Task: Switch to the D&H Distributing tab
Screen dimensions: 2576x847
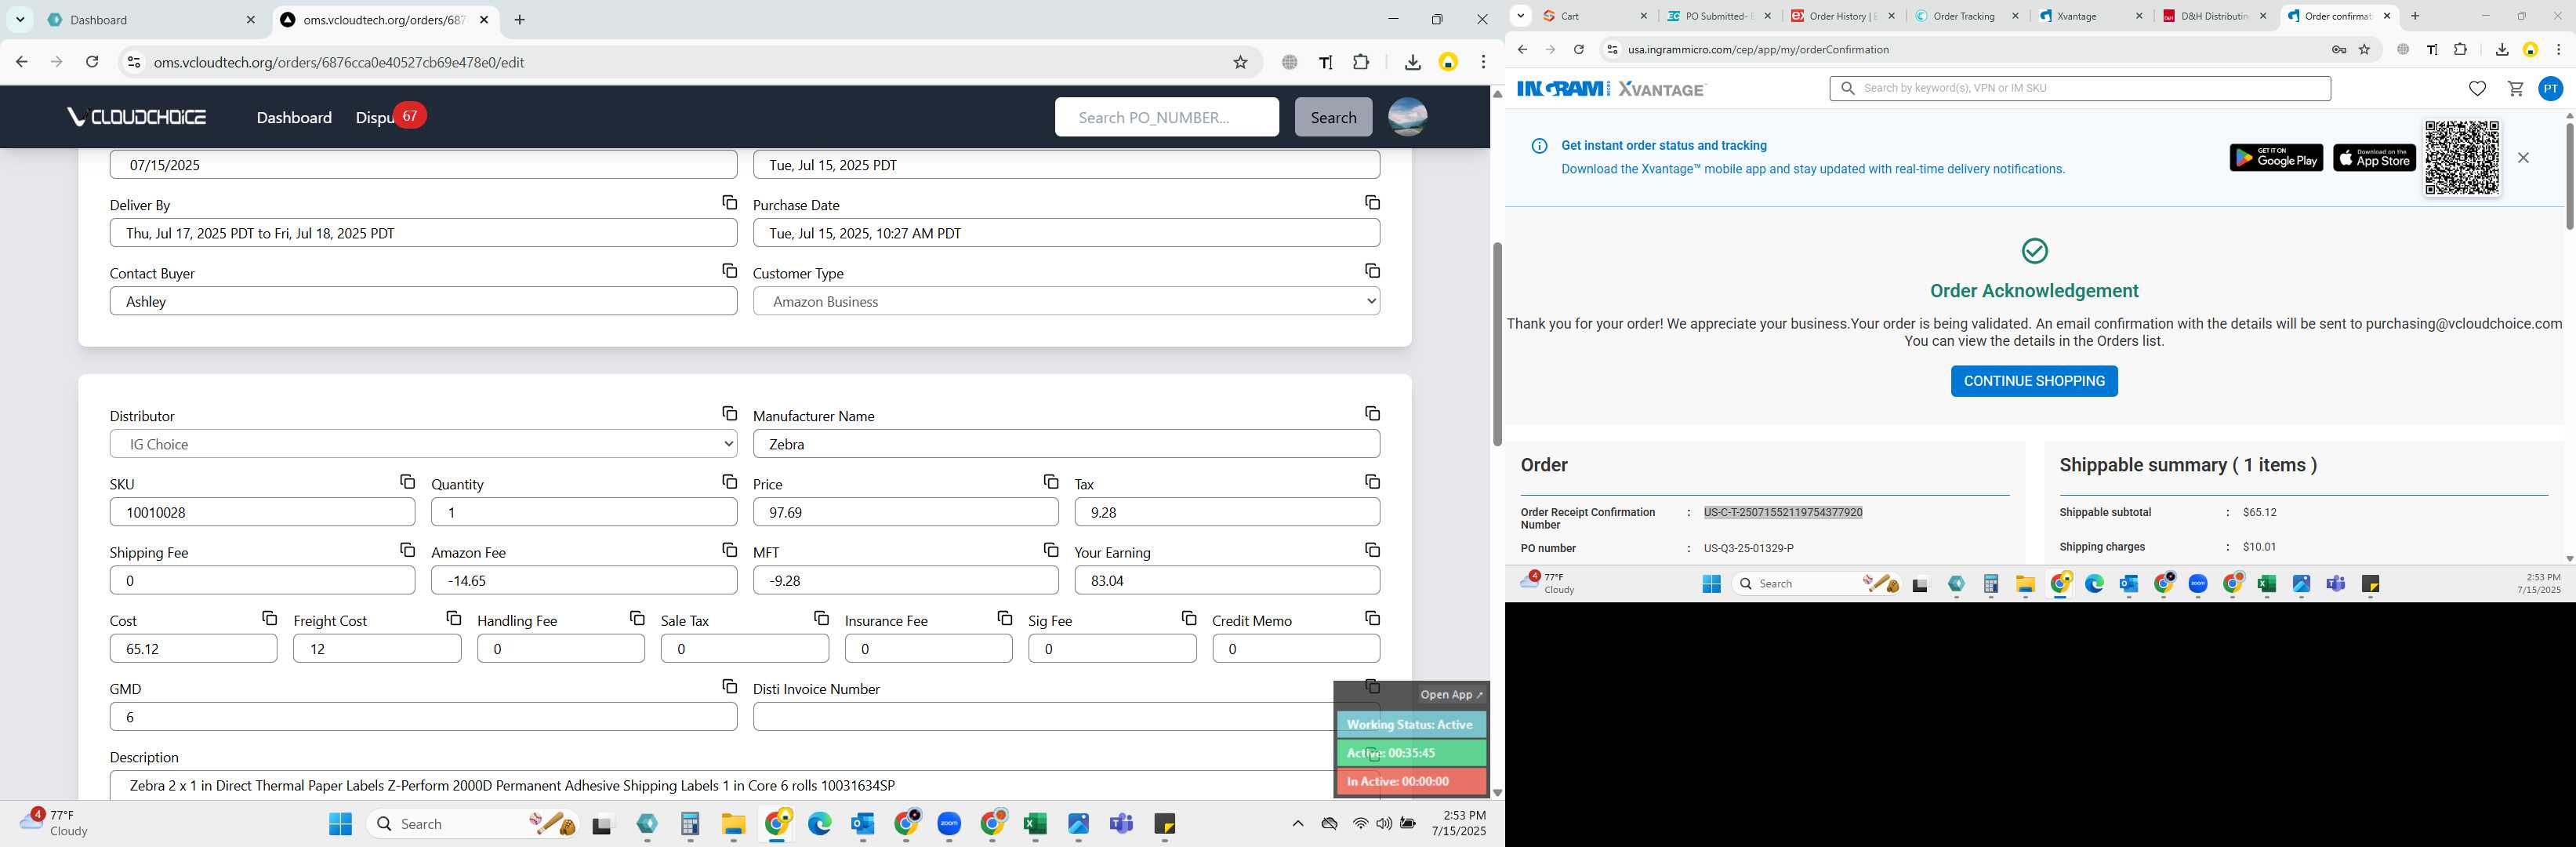Action: 2215,16
